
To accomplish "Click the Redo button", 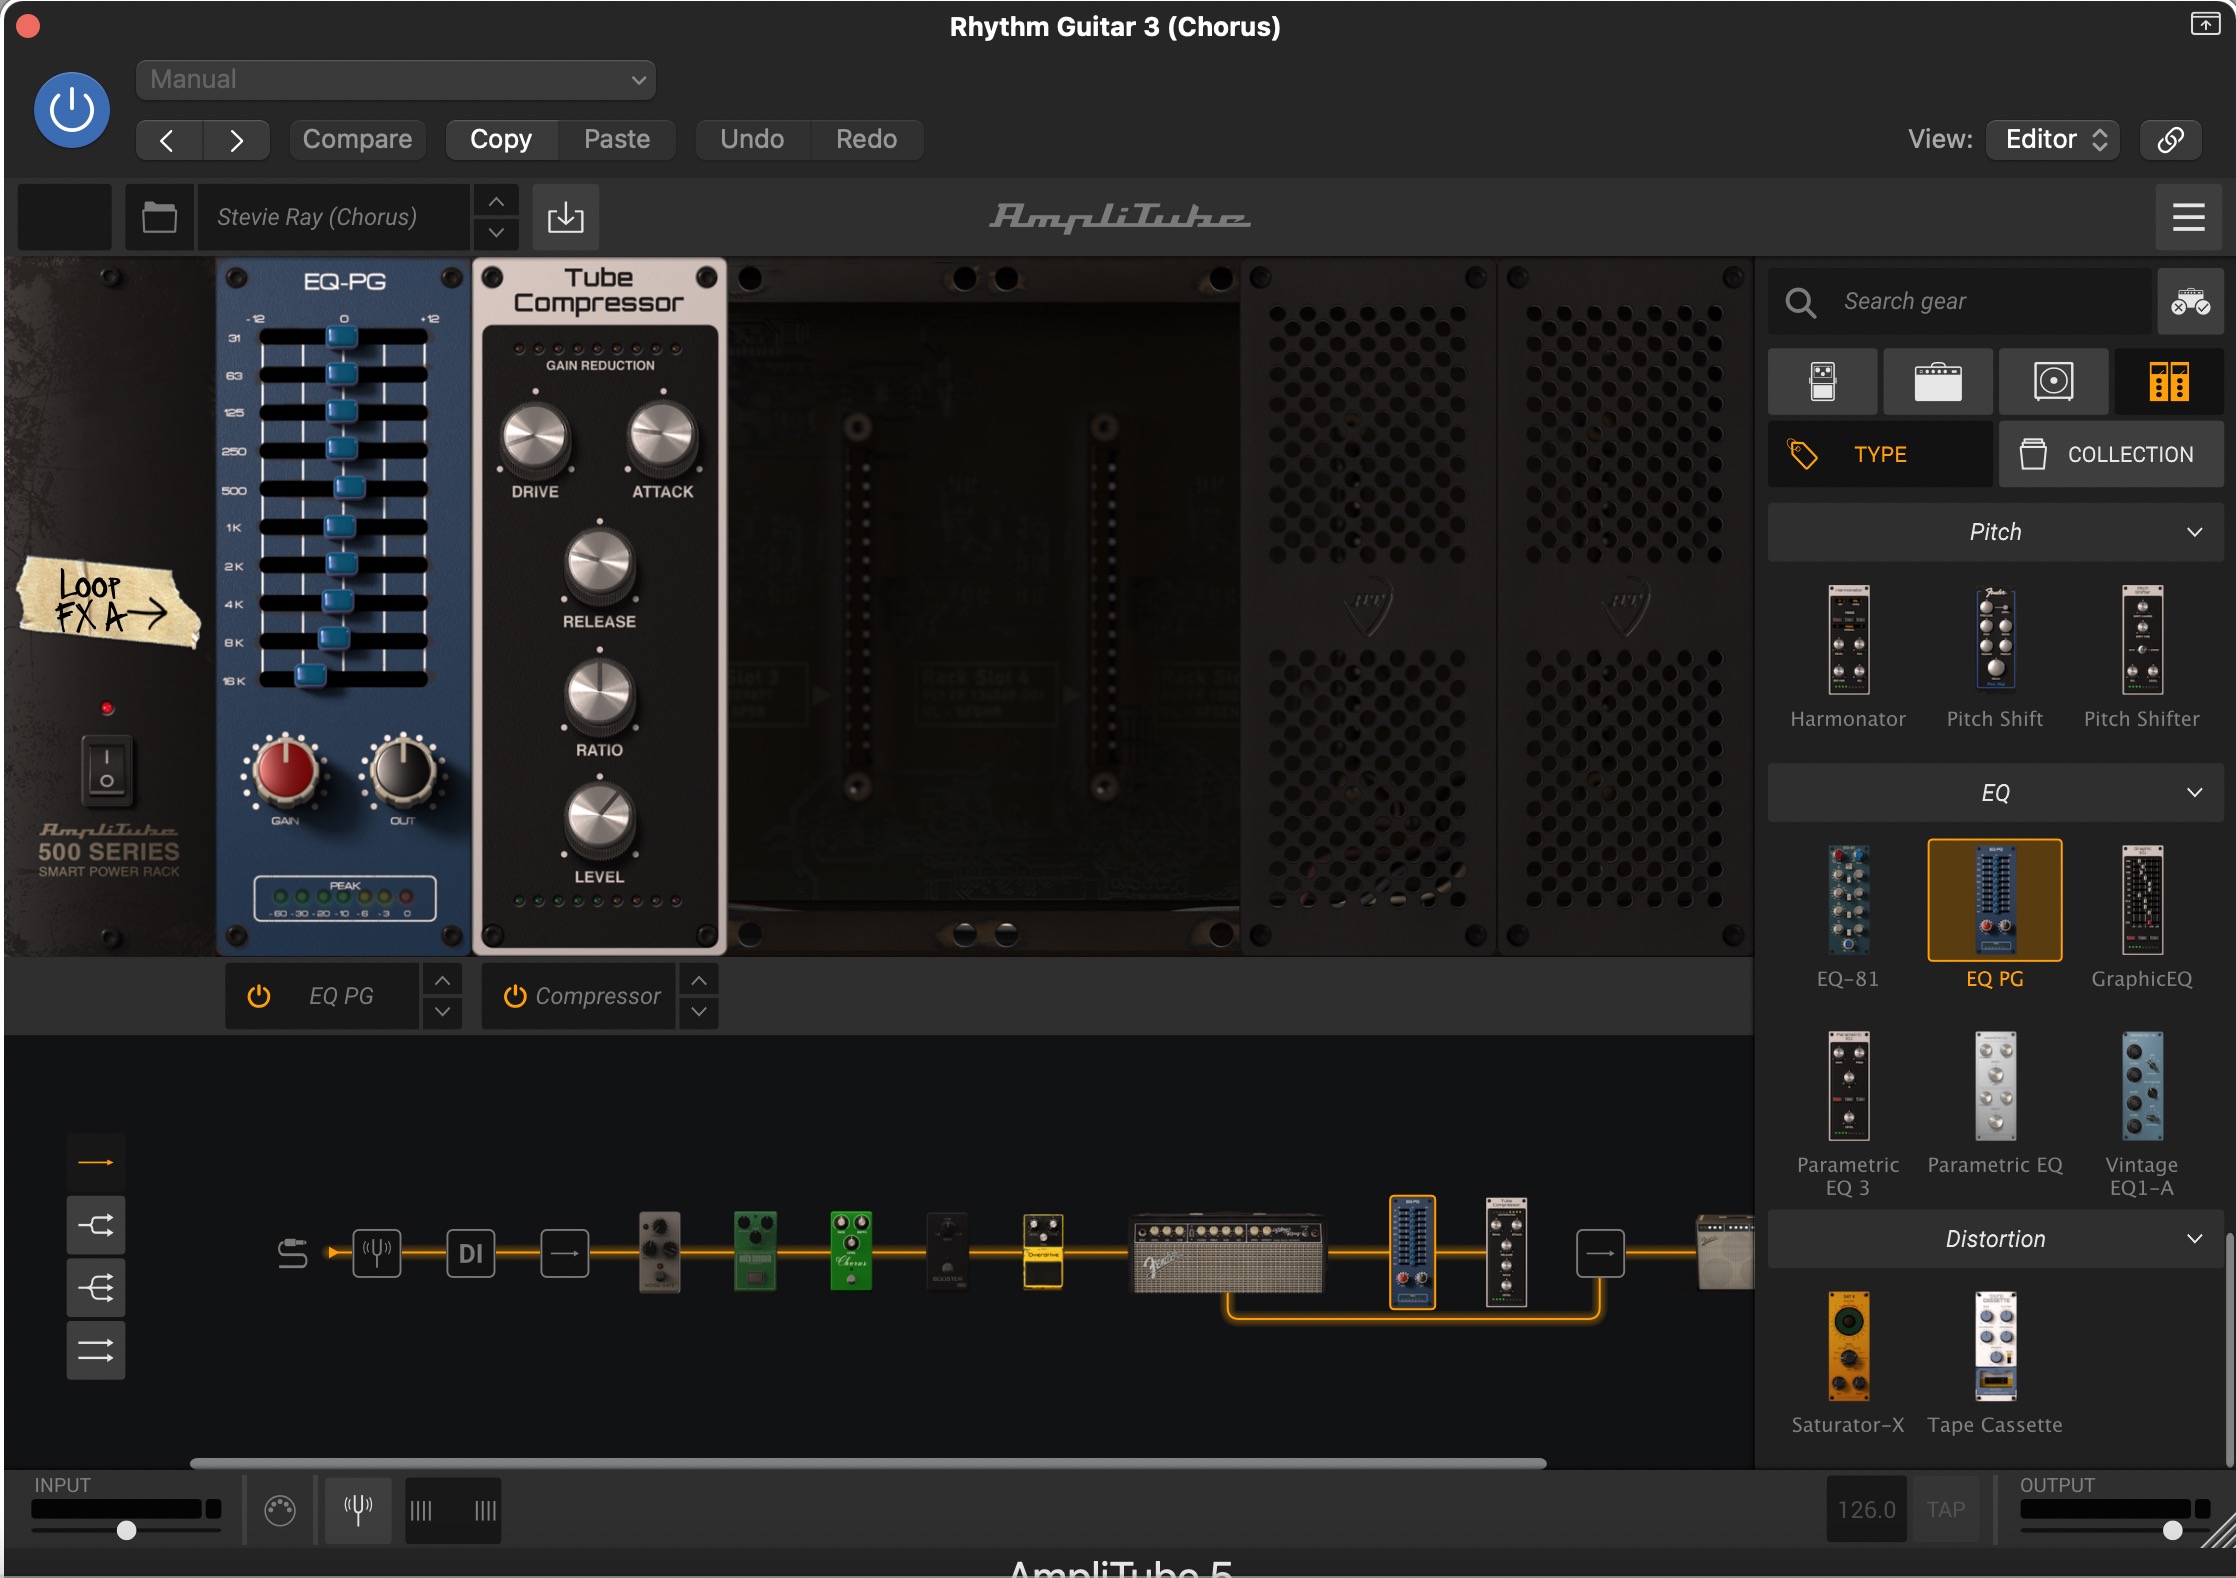I will coord(866,140).
